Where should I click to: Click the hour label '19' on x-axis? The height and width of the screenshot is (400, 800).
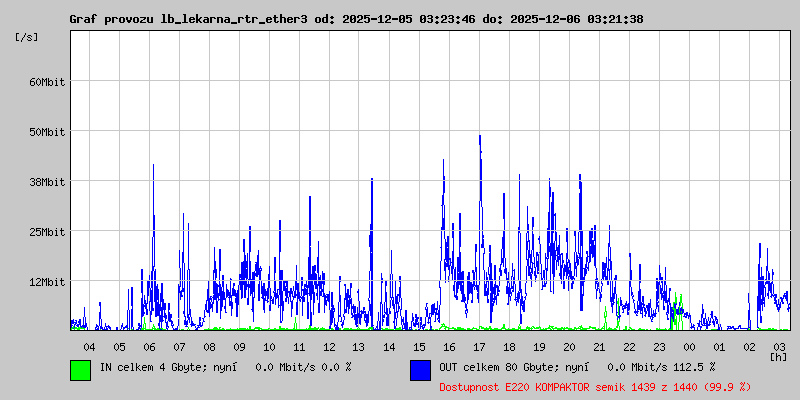539,347
